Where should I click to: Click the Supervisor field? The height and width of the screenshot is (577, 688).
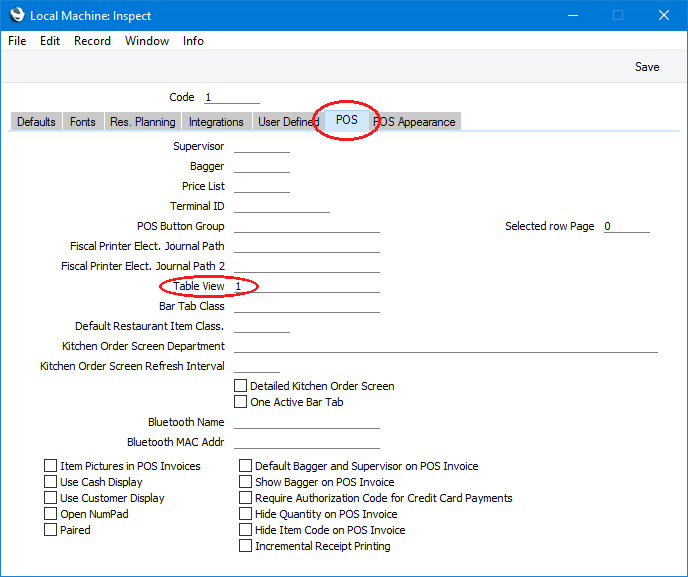pyautogui.click(x=262, y=146)
